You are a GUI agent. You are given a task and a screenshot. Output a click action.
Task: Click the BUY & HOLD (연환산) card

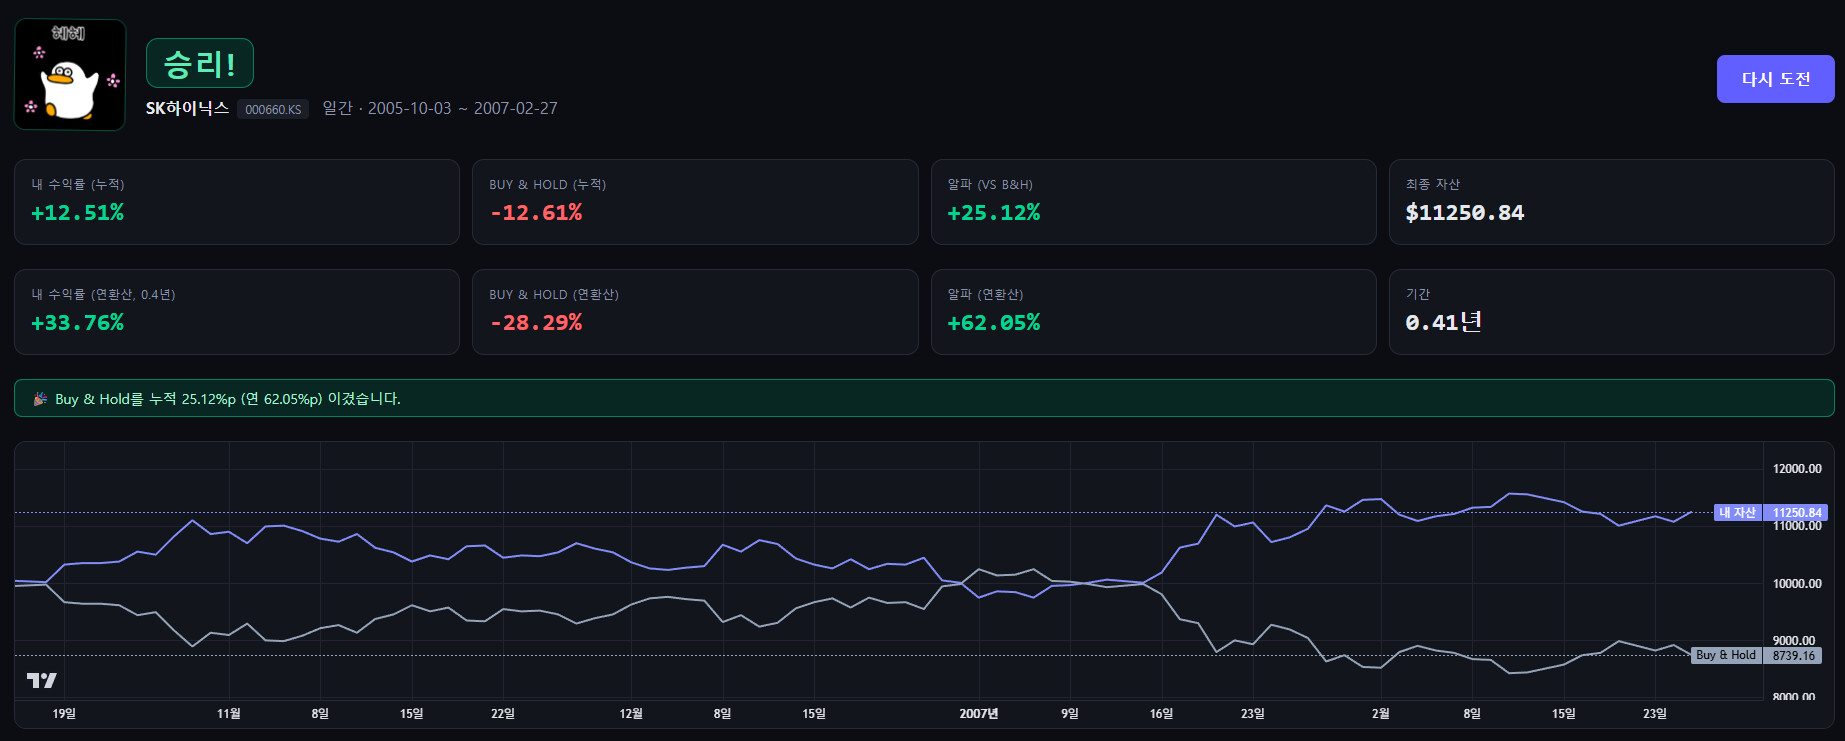pyautogui.click(x=695, y=312)
